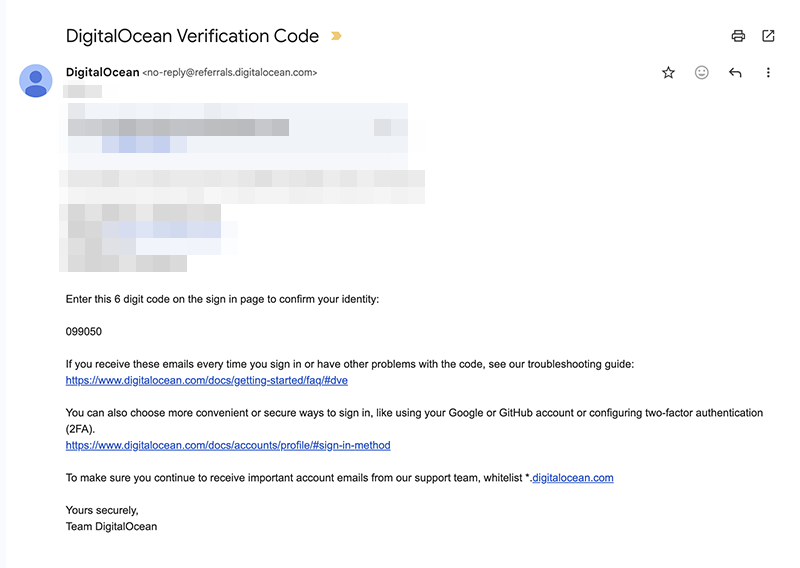
Task: Click the no-reply@referrals.digitalocean.com sender address
Action: pyautogui.click(x=230, y=73)
